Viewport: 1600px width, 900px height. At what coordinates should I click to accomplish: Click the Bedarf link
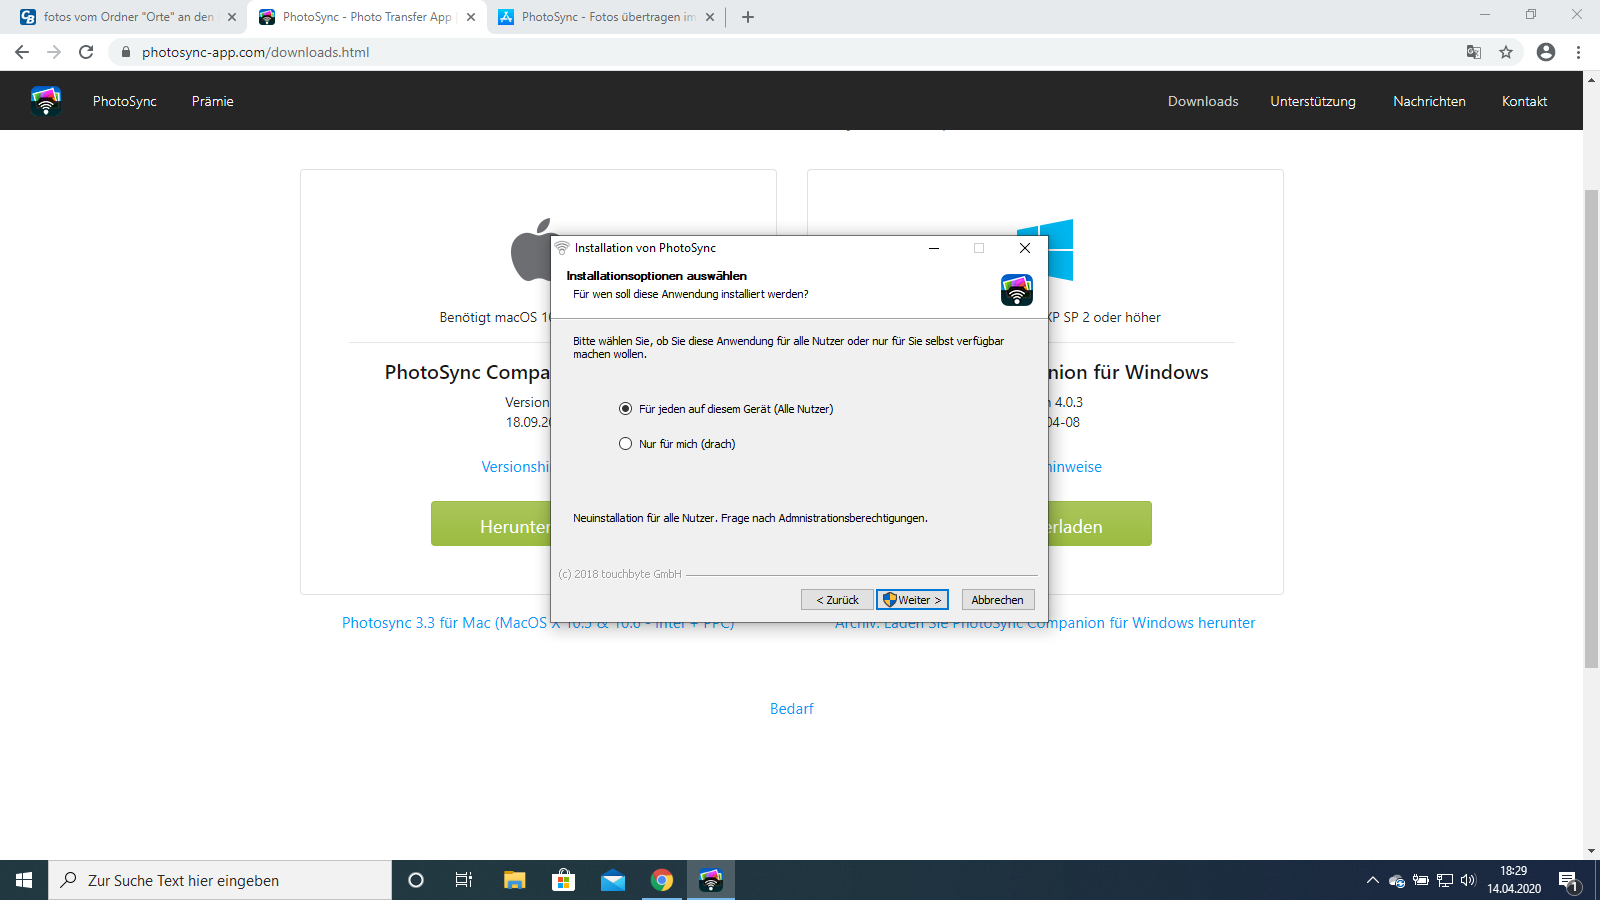[792, 709]
